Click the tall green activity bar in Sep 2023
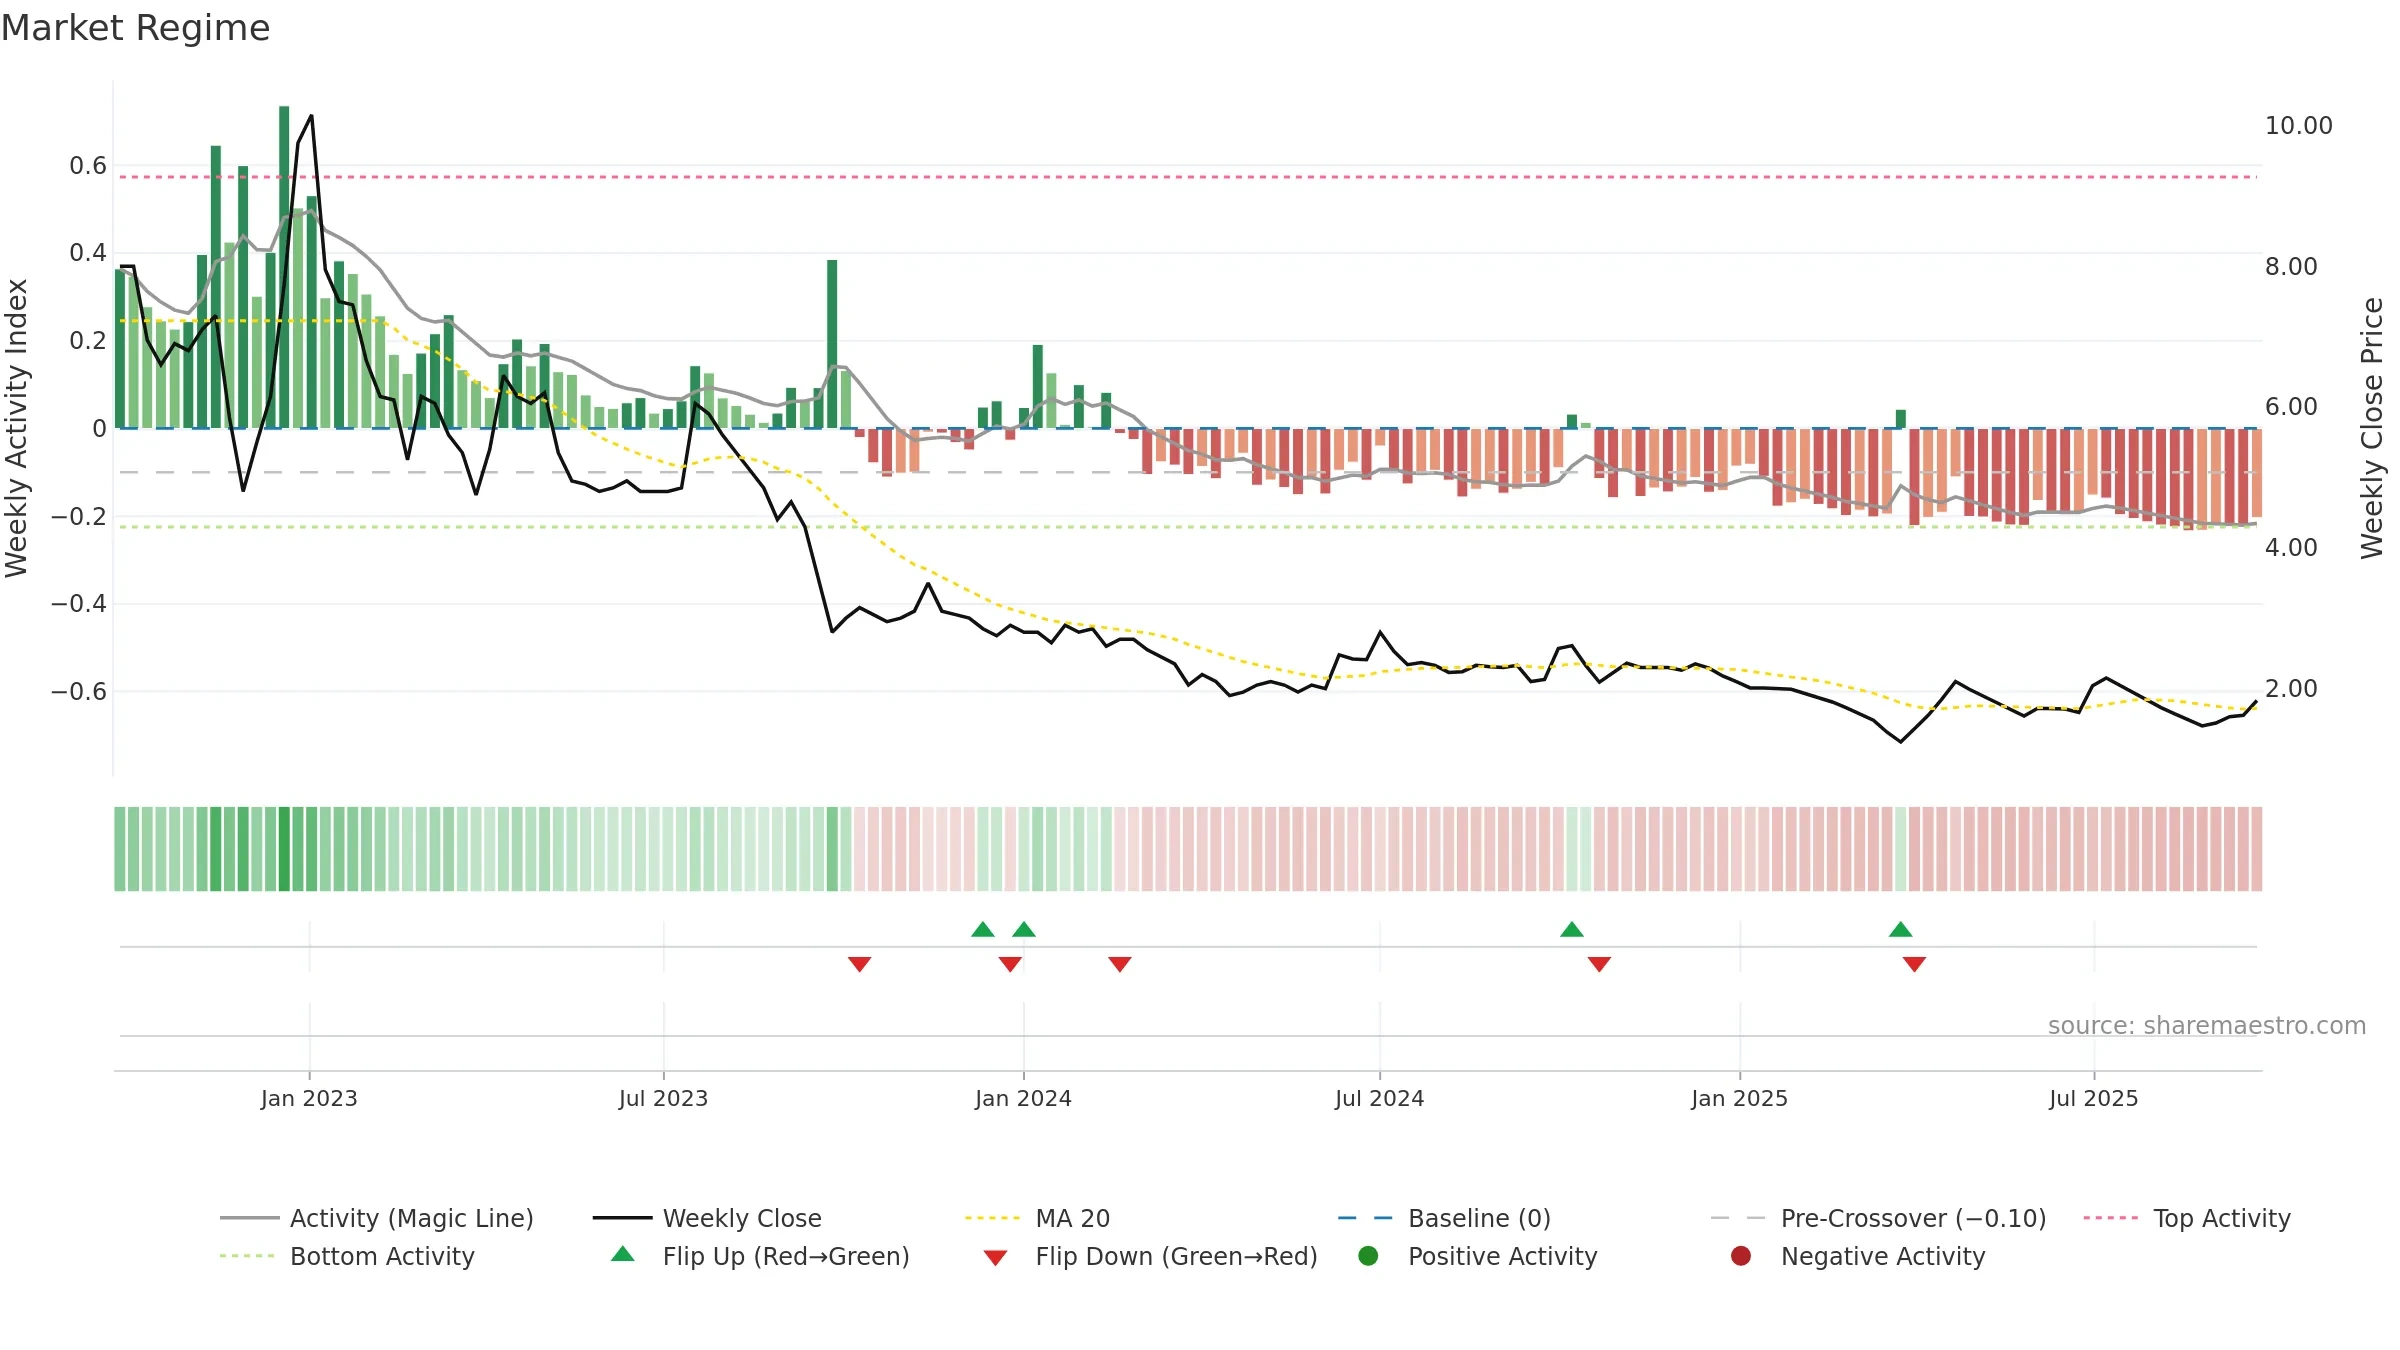Viewport: 2400px width, 1350px height. pos(832,344)
